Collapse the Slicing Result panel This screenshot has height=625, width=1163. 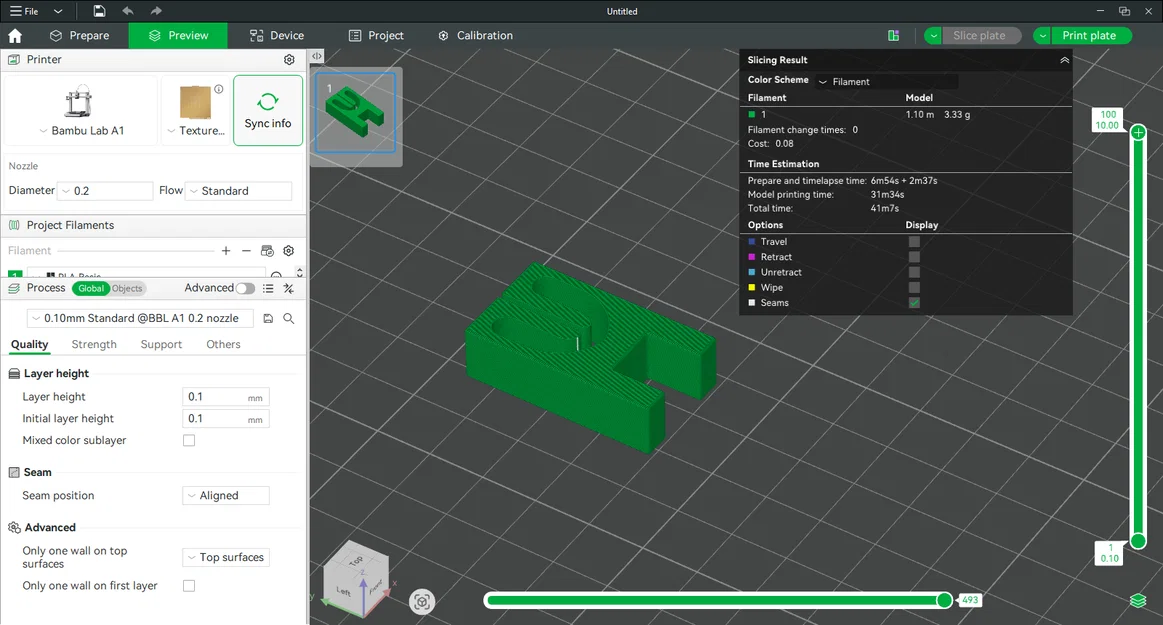(1064, 60)
